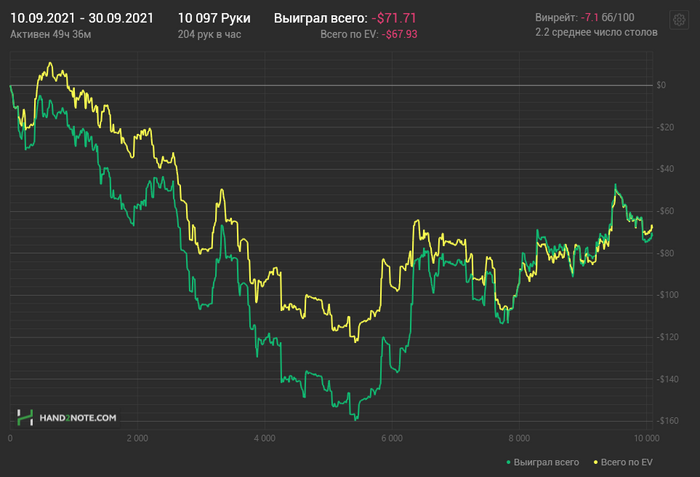Click the $0 vertical axis label
Image resolution: width=700 pixels, height=477 pixels.
point(661,85)
